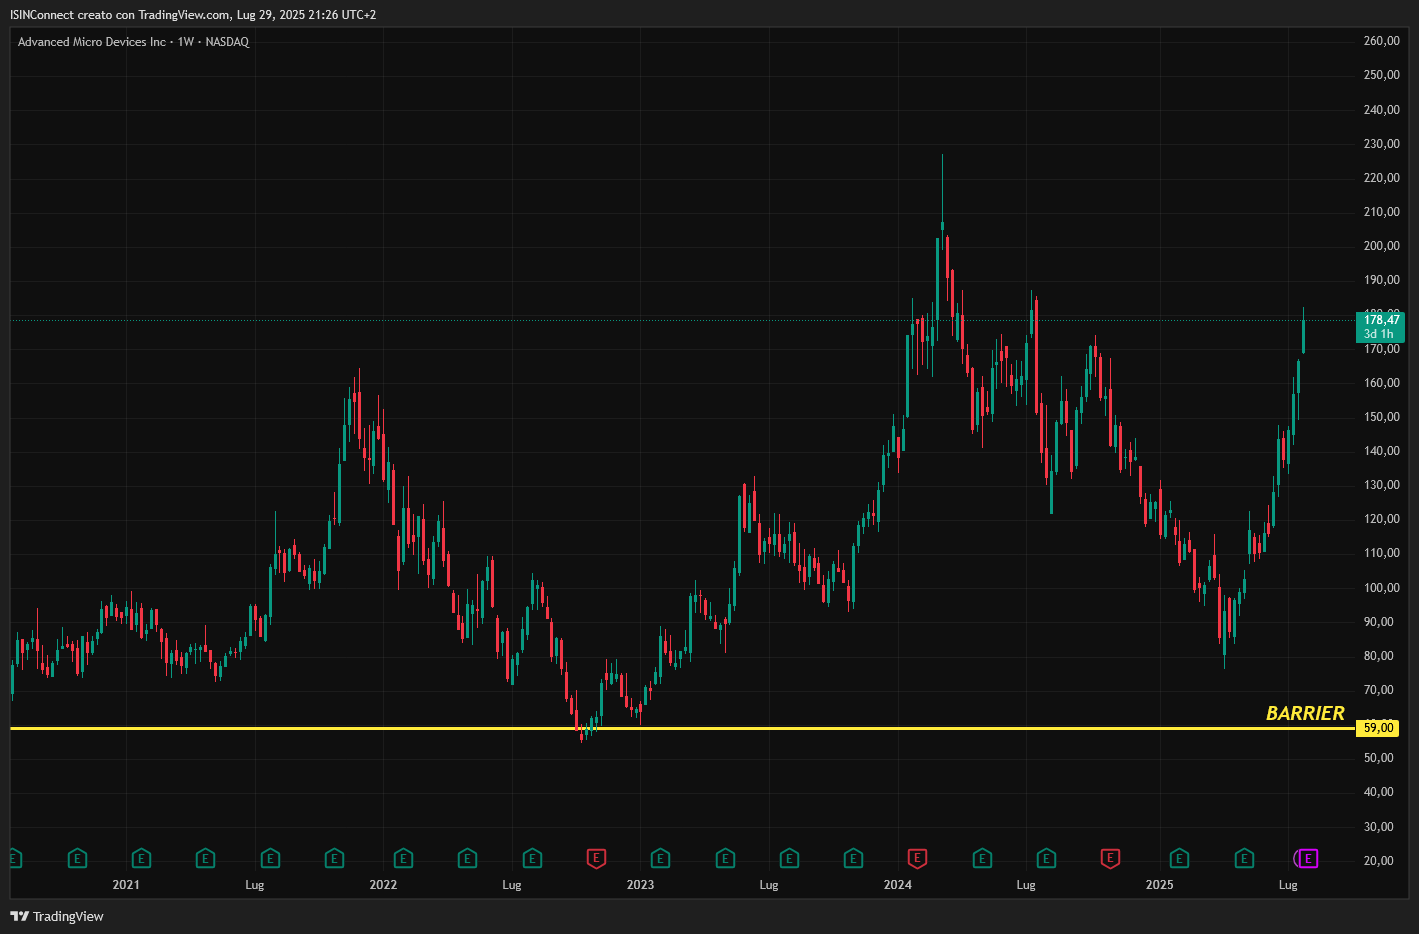
Task: Click the 150,00 price axis label
Action: pos(1381,417)
